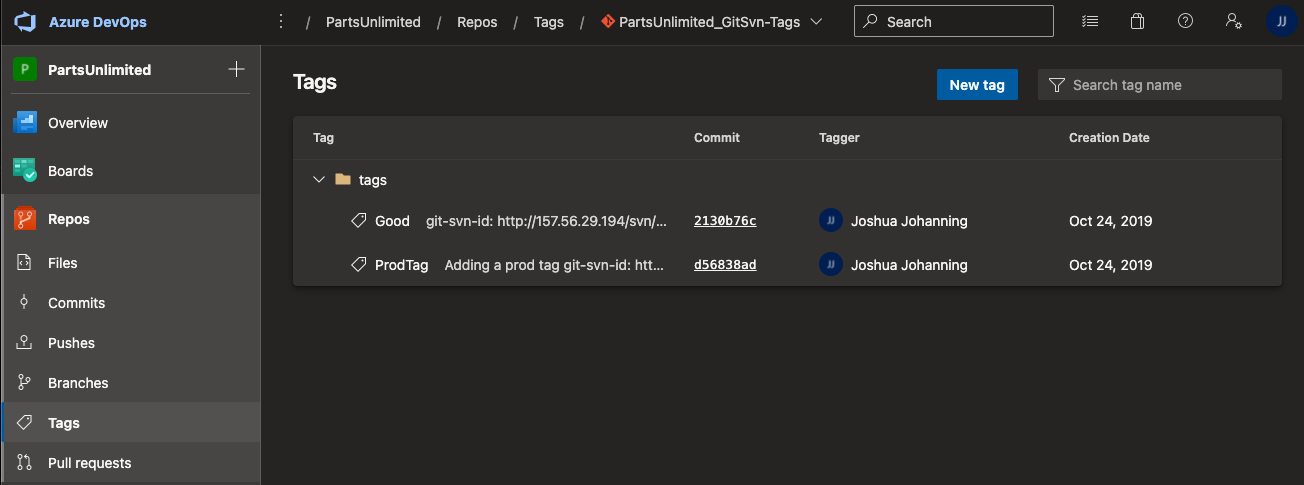Open the PartsUnlimited_GitSvn-Tags repository dropdown

coord(712,22)
